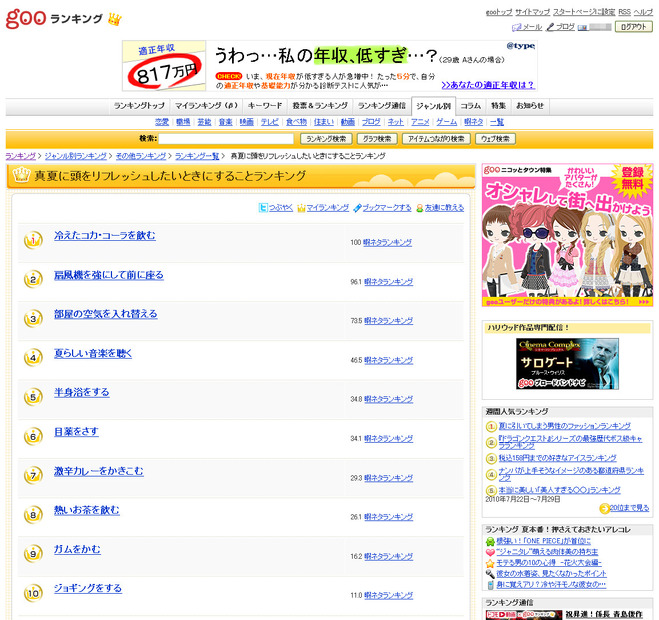The height and width of the screenshot is (620, 659).
Task: Click heart icon beside ジャニタレ link
Action: point(490,552)
